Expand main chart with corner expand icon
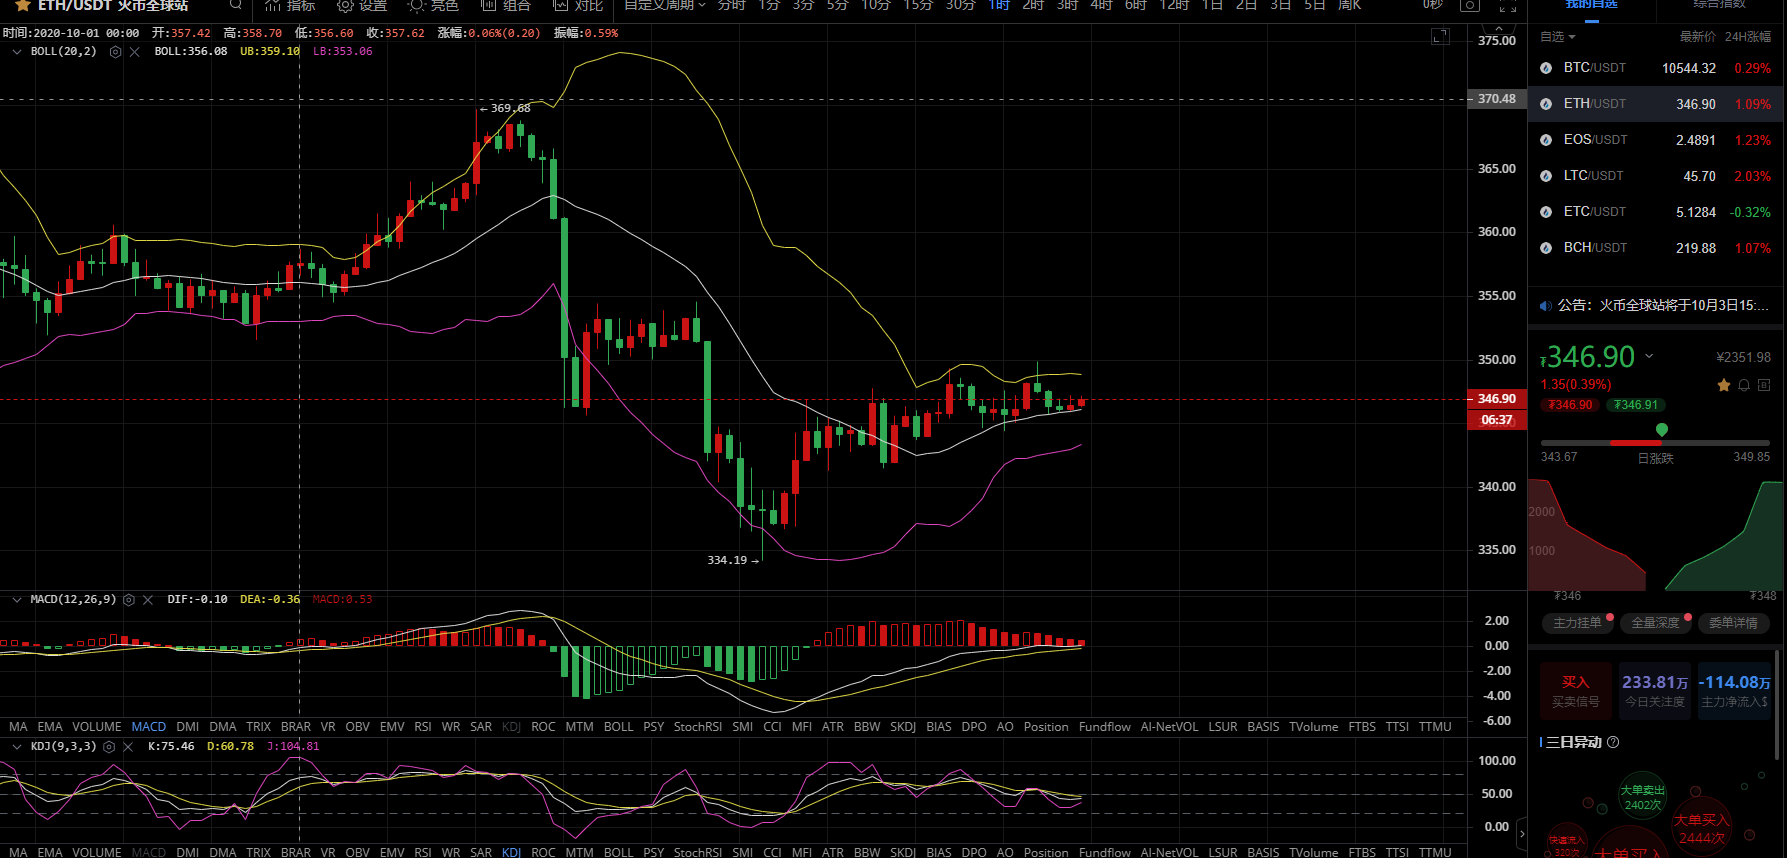Screen dimensions: 1787x858 point(1440,37)
